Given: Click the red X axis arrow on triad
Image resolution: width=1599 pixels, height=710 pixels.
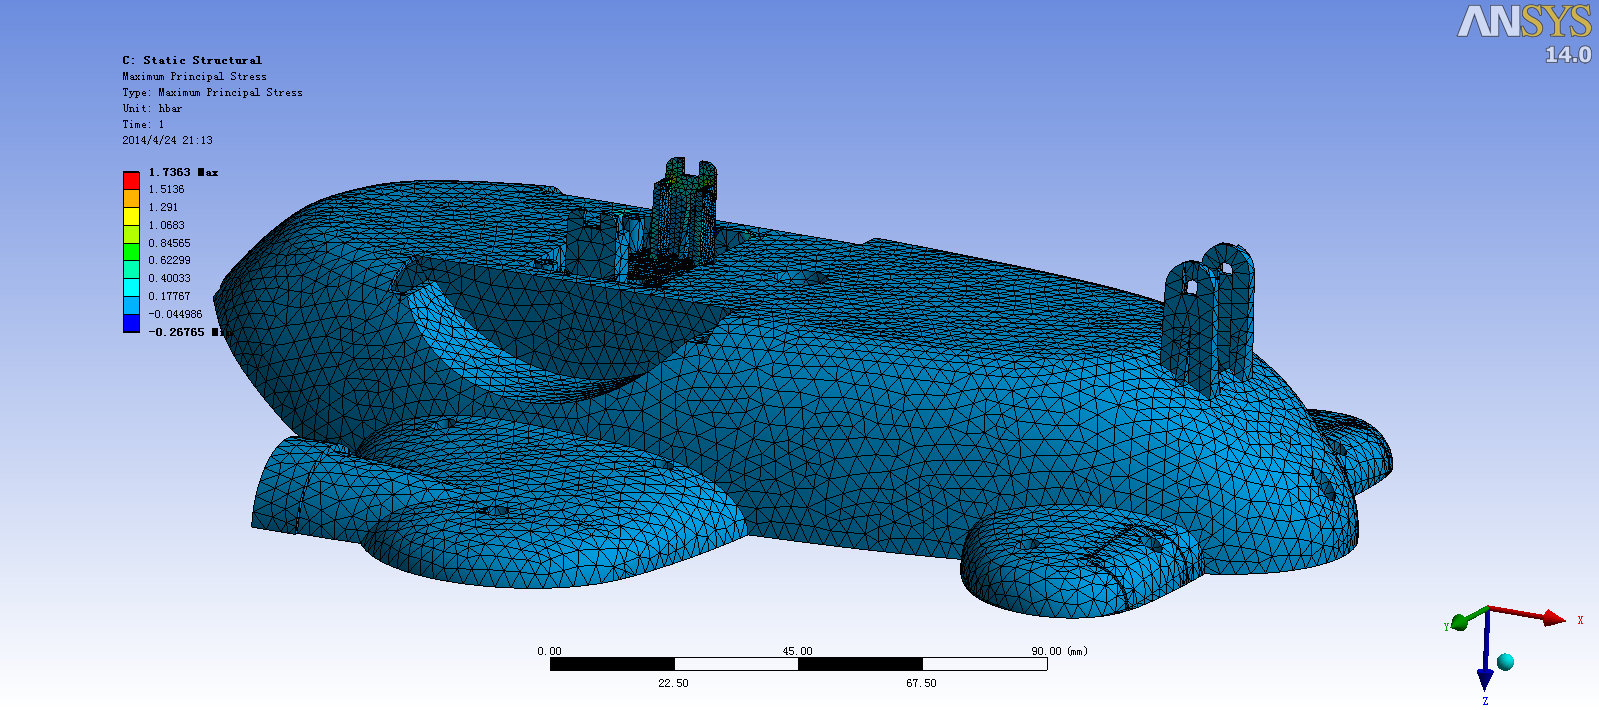Looking at the screenshot, I should pyautogui.click(x=1552, y=618).
